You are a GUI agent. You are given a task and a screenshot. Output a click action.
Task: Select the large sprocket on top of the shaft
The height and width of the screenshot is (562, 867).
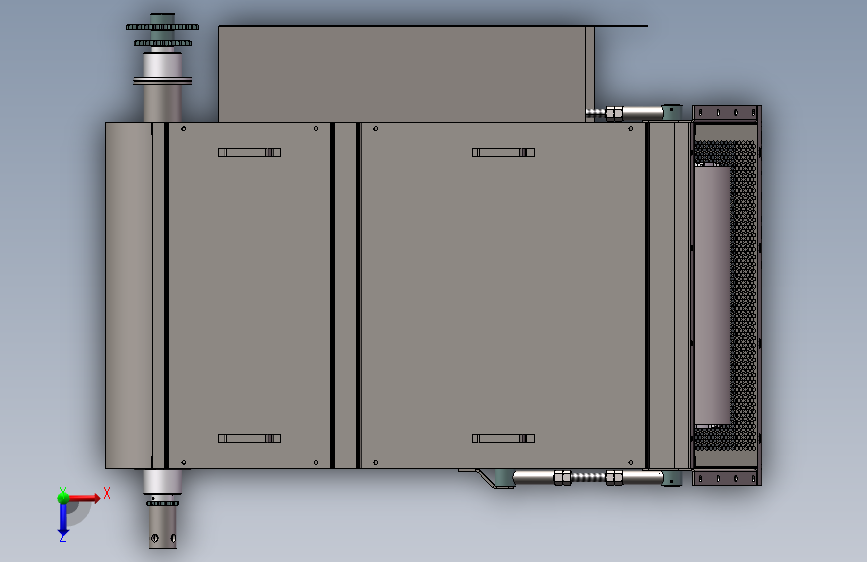point(162,27)
